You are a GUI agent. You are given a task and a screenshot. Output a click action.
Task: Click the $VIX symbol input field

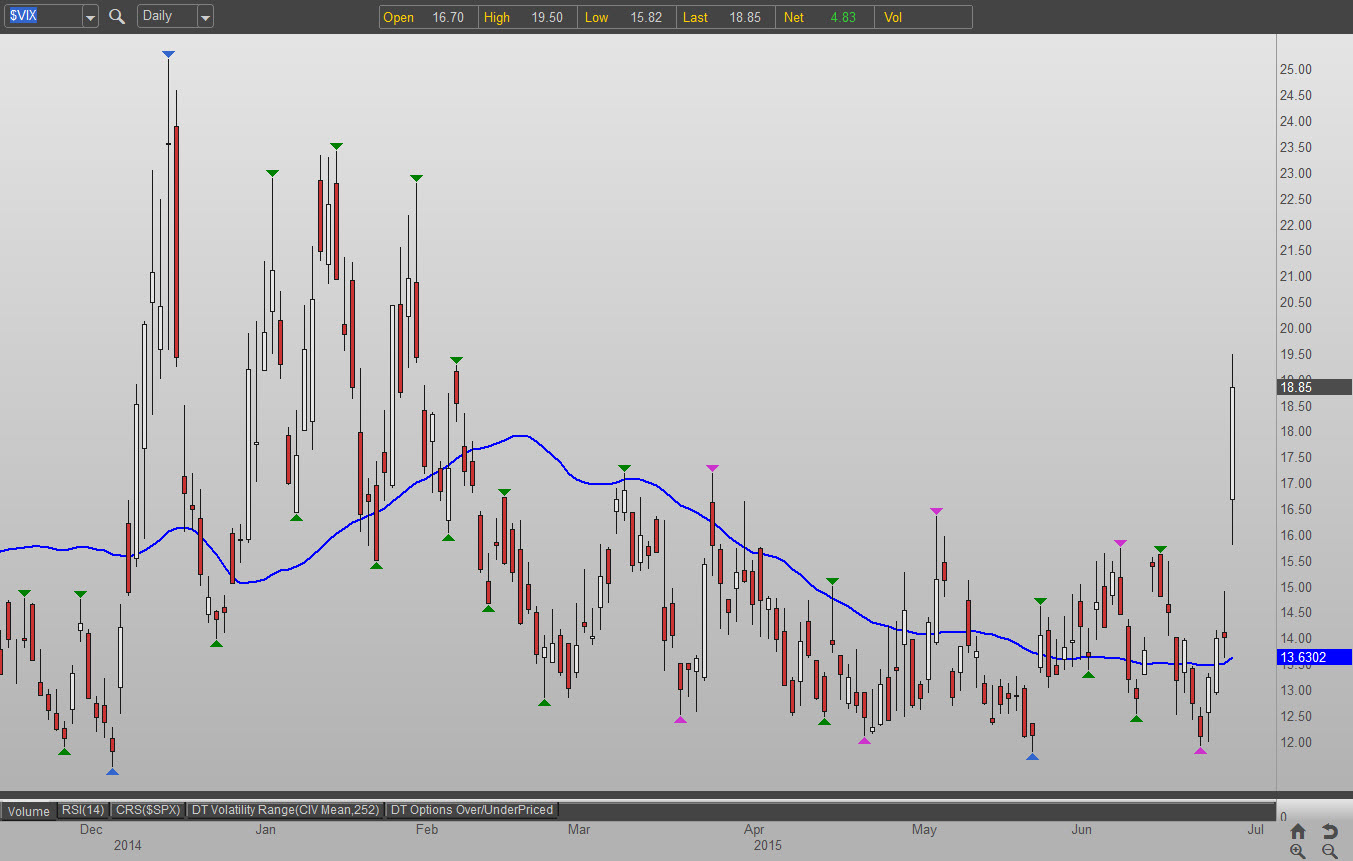tap(40, 16)
